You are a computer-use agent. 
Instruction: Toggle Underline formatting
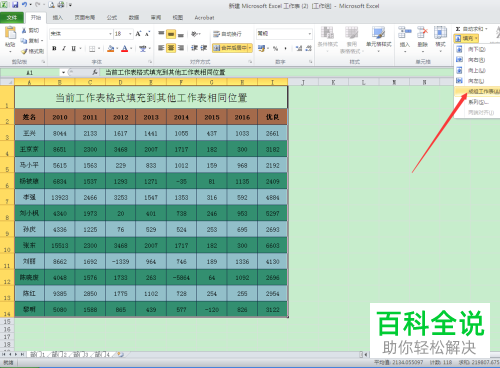click(x=74, y=49)
